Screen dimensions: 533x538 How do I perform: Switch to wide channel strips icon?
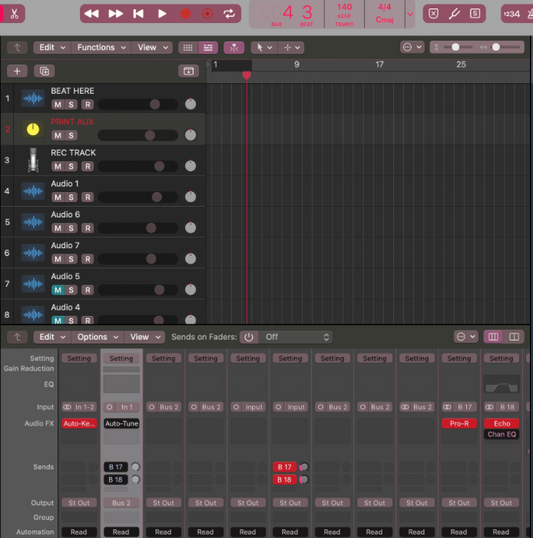point(514,337)
